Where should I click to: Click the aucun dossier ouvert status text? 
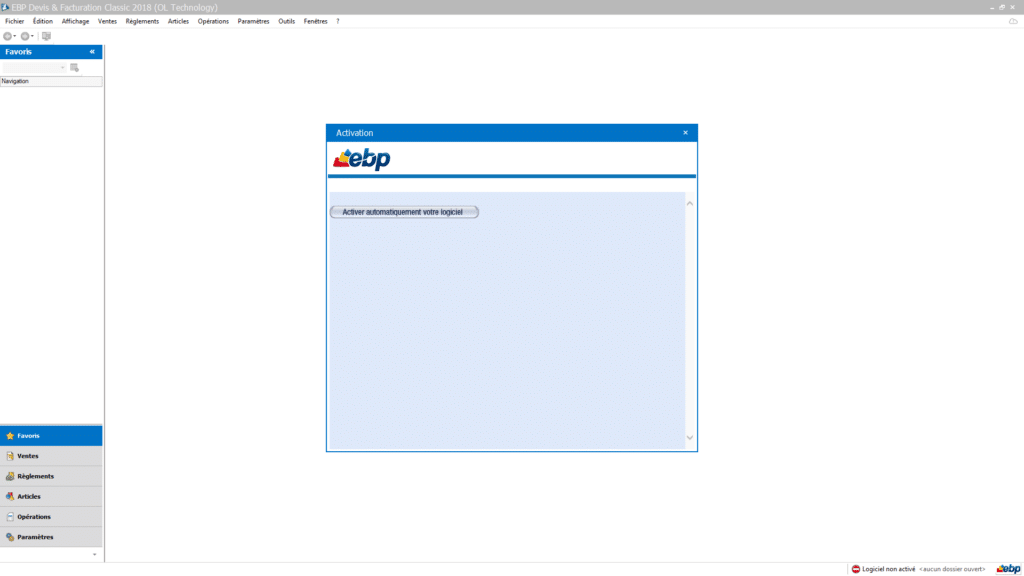(952, 569)
